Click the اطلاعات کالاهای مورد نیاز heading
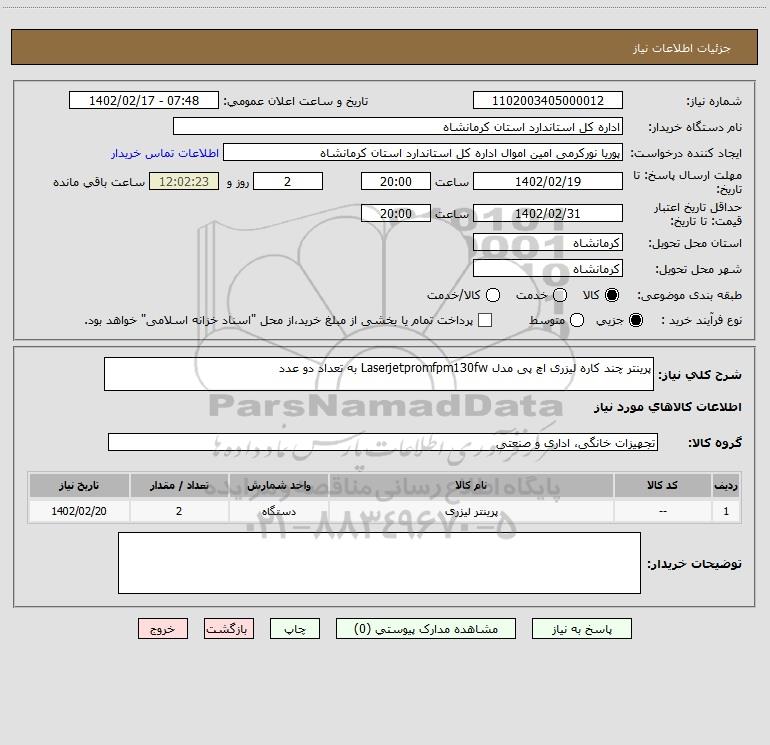This screenshot has width=770, height=745. click(x=668, y=407)
